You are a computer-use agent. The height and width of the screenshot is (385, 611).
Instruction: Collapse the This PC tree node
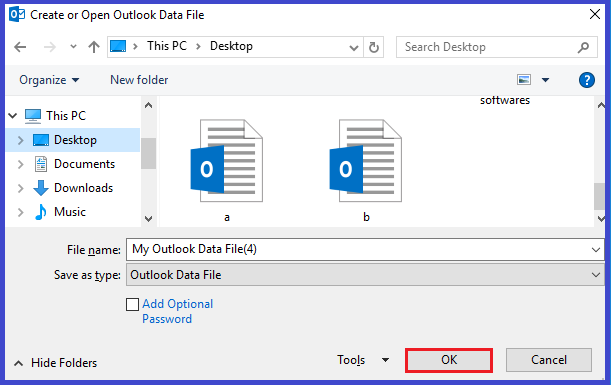point(13,116)
